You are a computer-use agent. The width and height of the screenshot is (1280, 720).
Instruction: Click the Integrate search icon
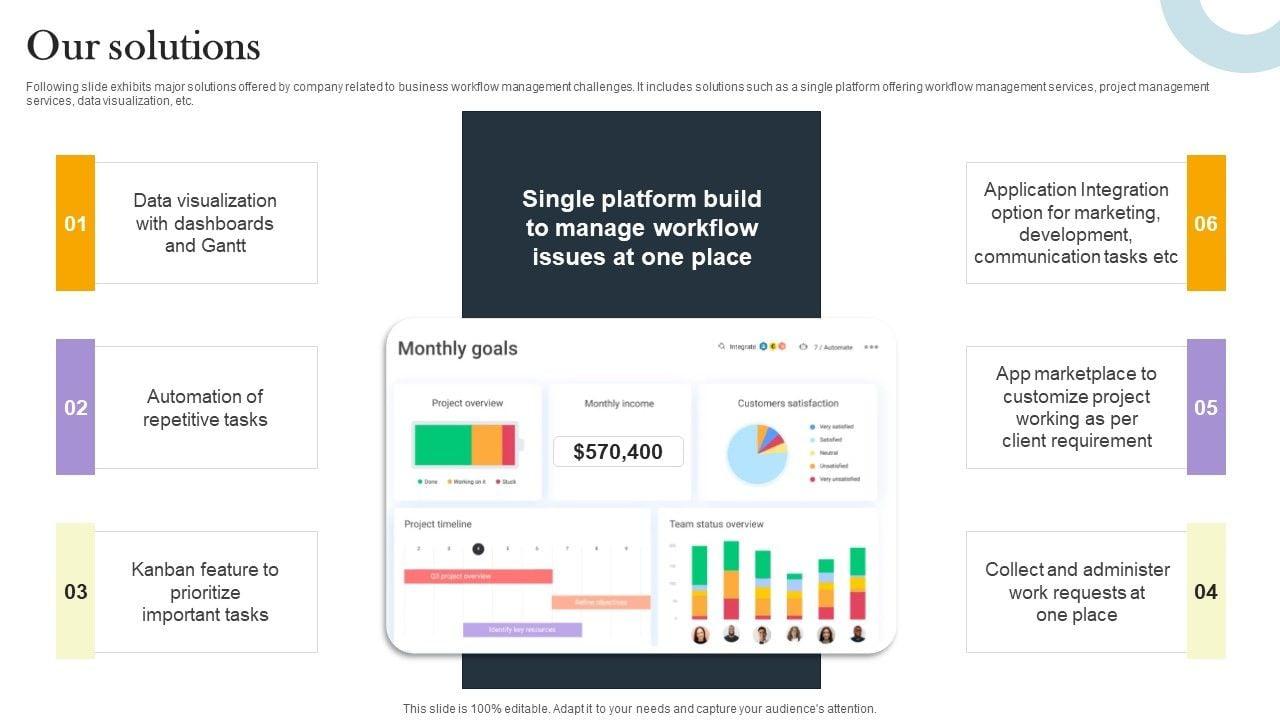click(721, 347)
